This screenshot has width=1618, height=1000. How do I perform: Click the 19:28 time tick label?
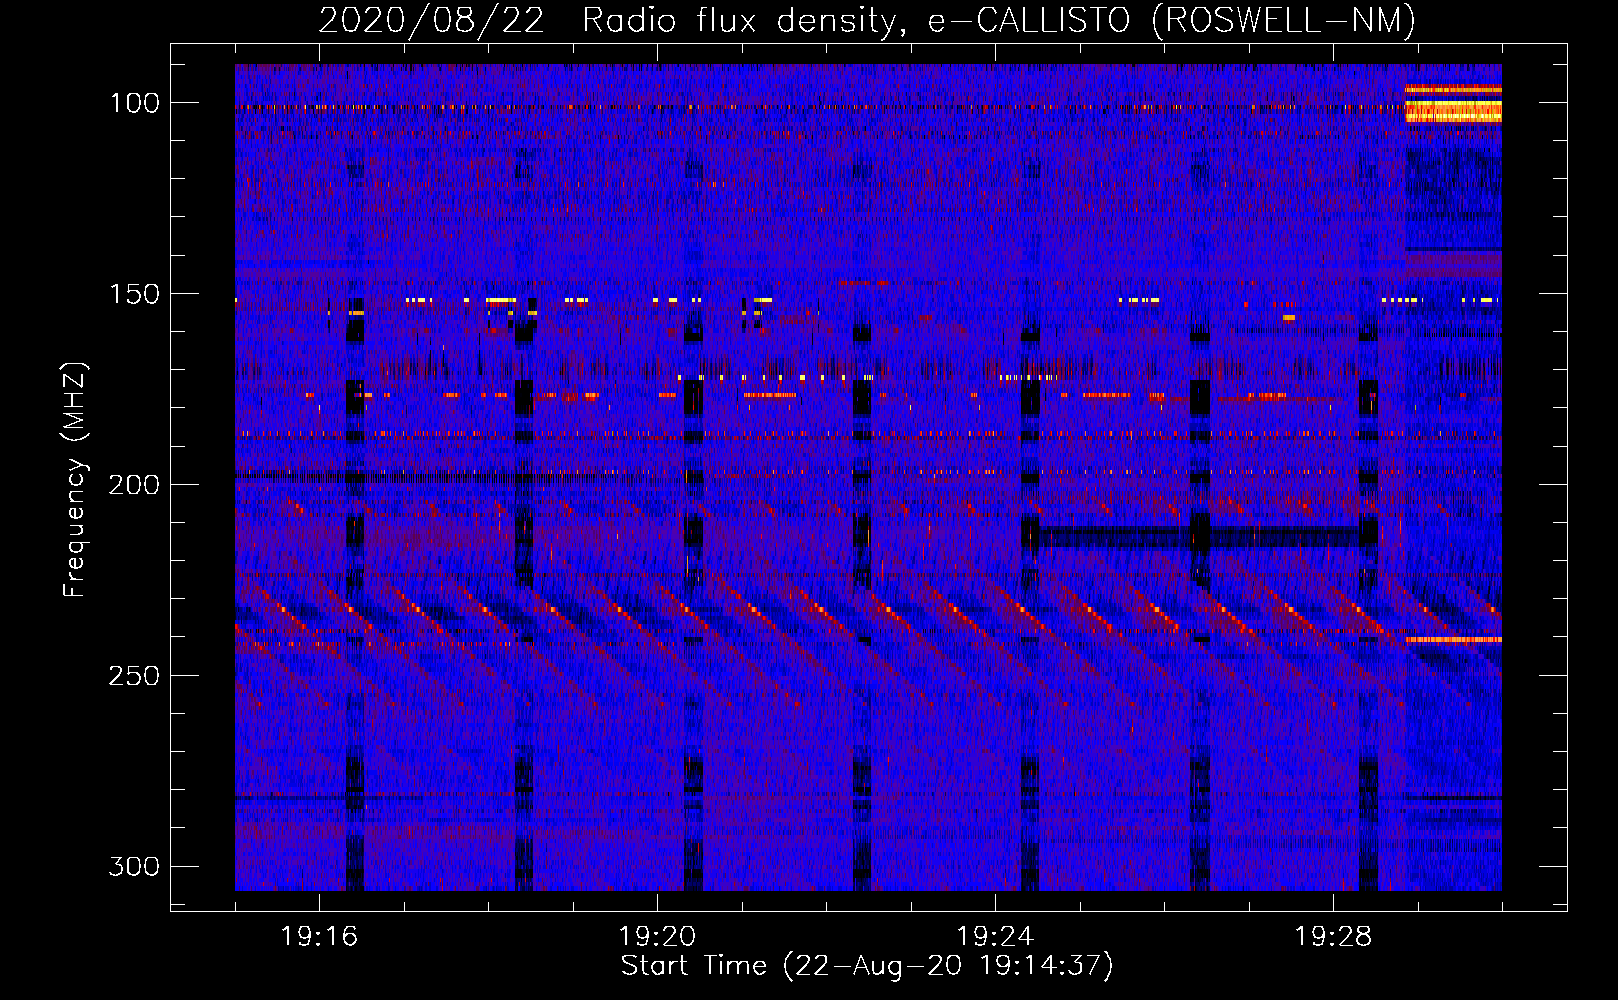(1333, 937)
